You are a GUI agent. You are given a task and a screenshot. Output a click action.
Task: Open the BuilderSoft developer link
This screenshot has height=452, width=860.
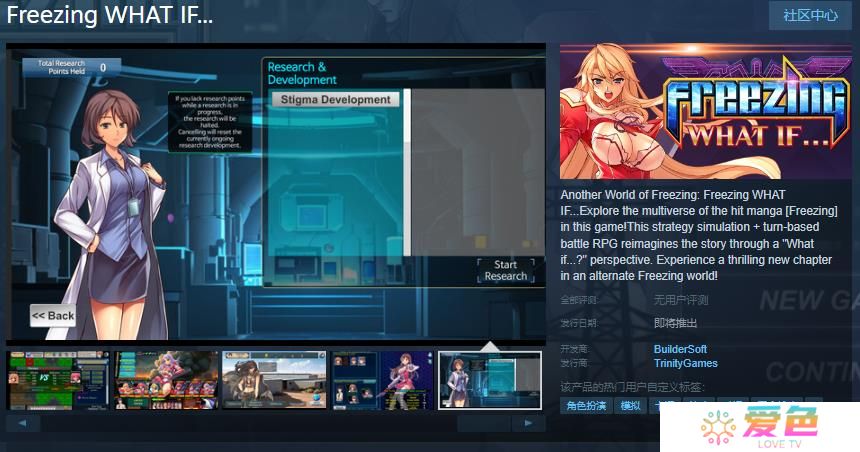point(680,349)
